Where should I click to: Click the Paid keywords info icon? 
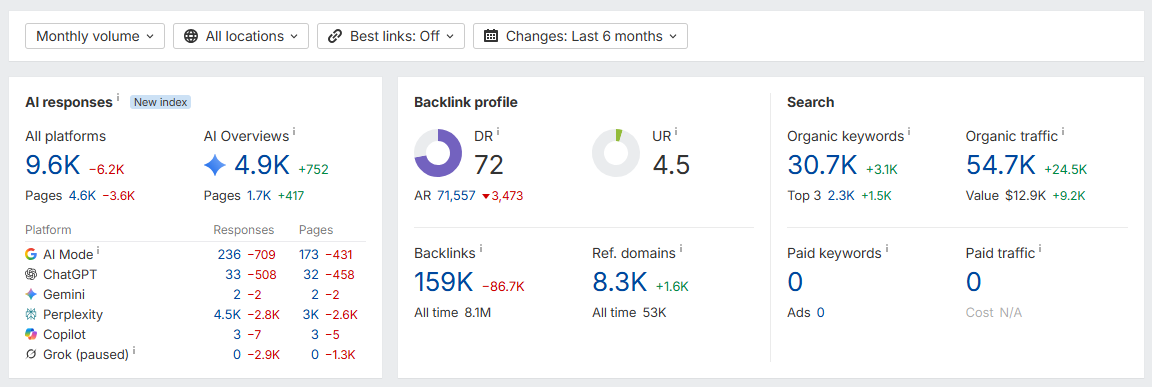pos(887,249)
